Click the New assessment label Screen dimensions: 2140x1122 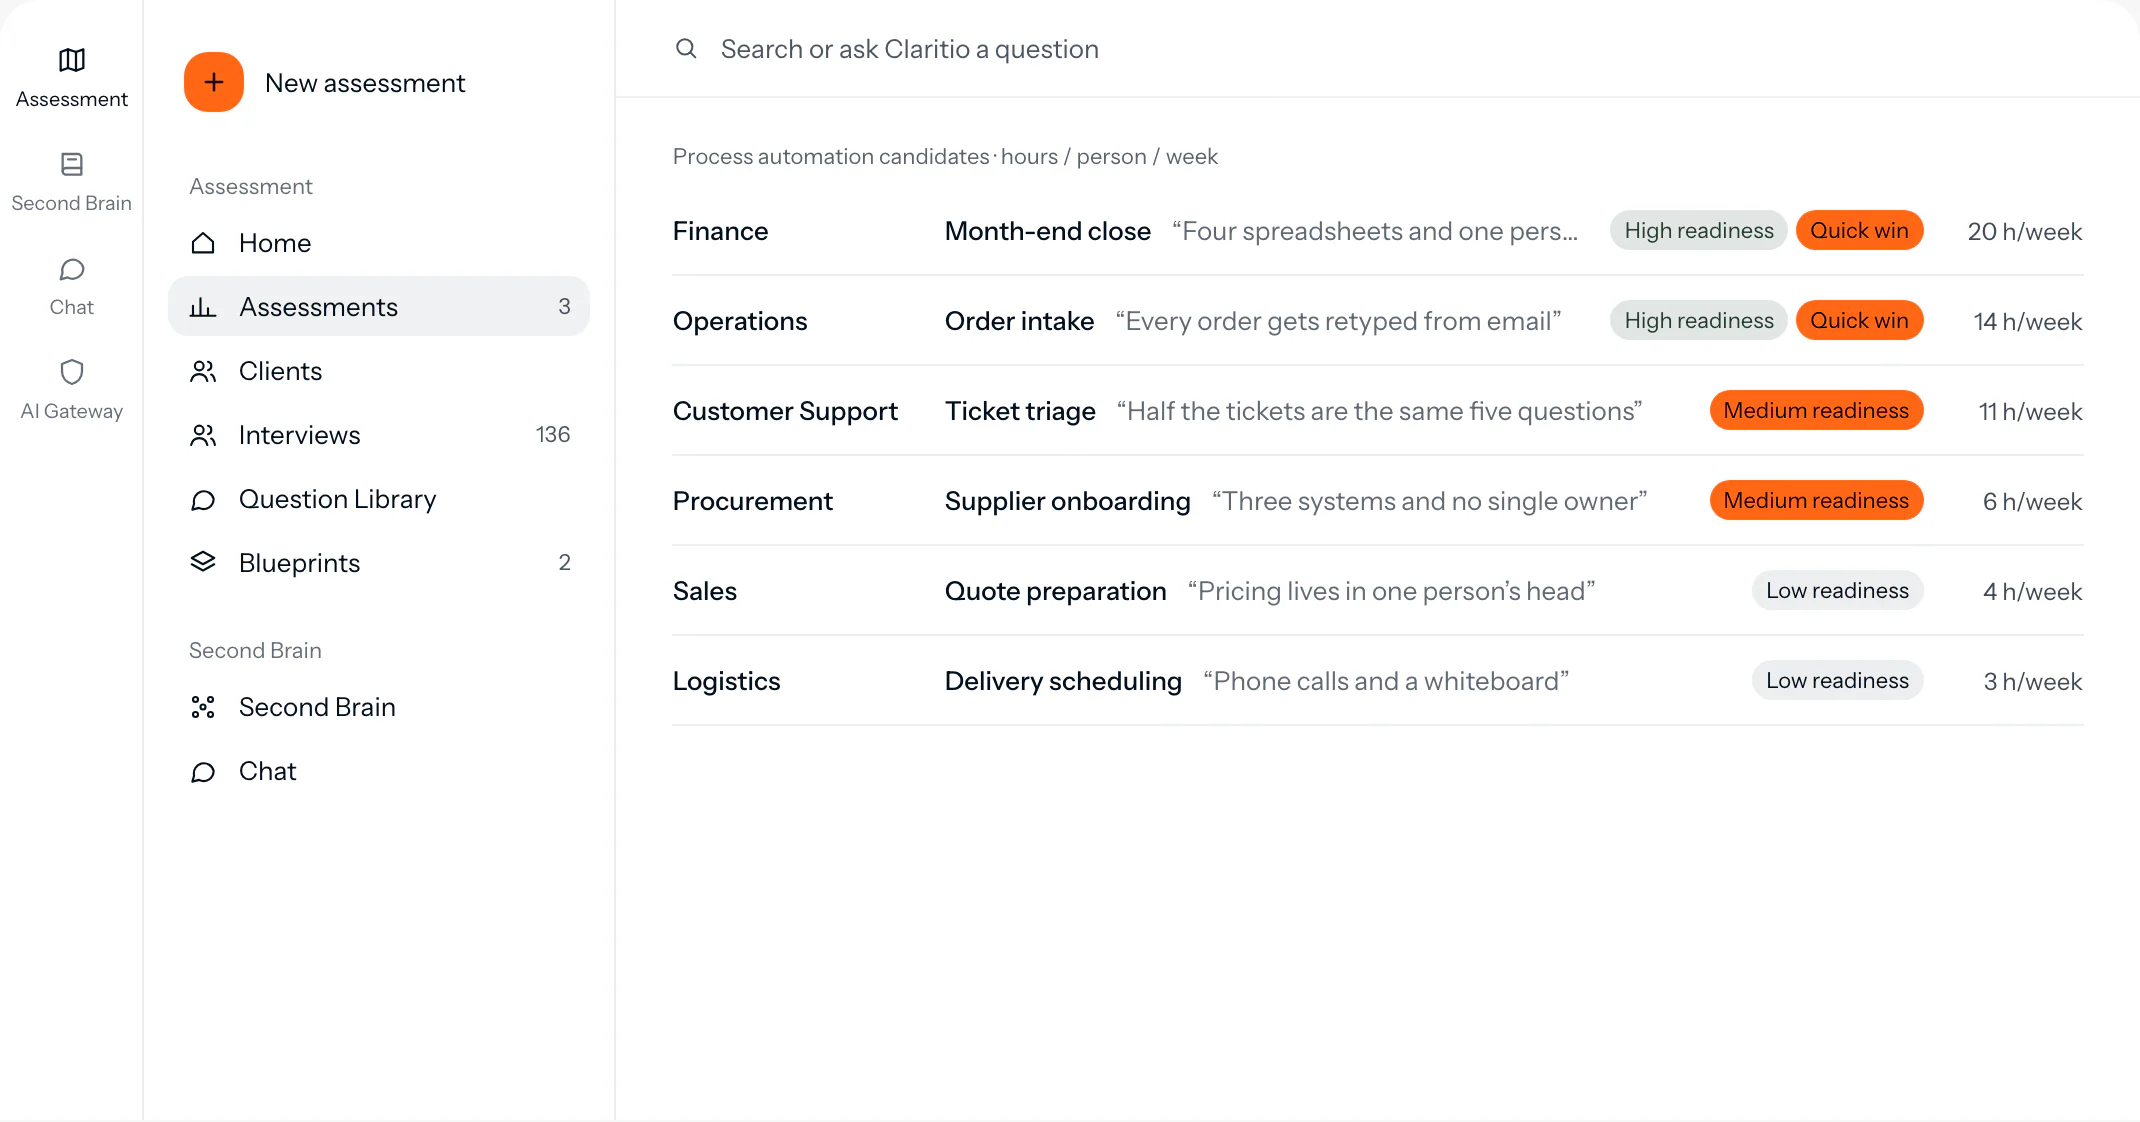pyautogui.click(x=365, y=83)
